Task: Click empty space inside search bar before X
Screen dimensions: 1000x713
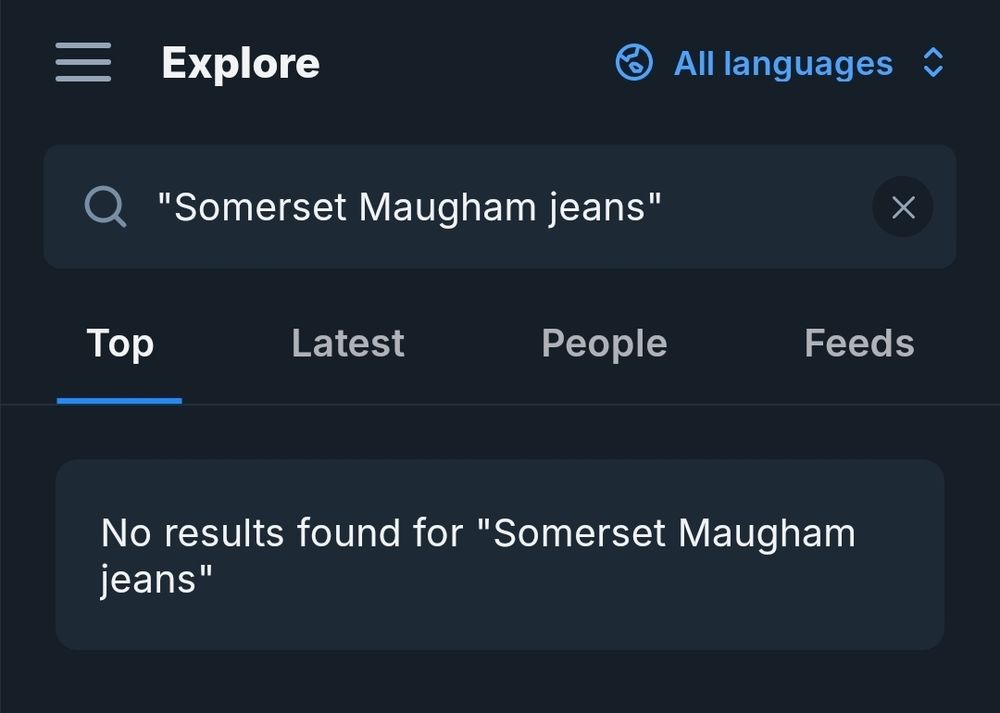Action: [765, 207]
